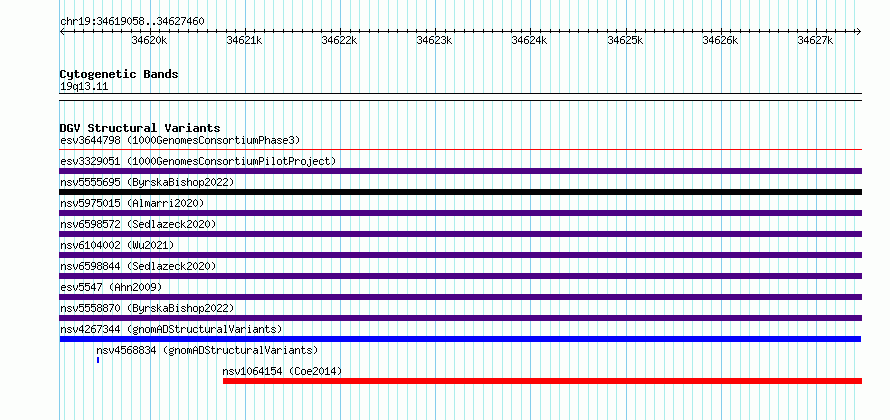Select the red nsv1064154 variant bar
890x420 pixels.
(542, 381)
